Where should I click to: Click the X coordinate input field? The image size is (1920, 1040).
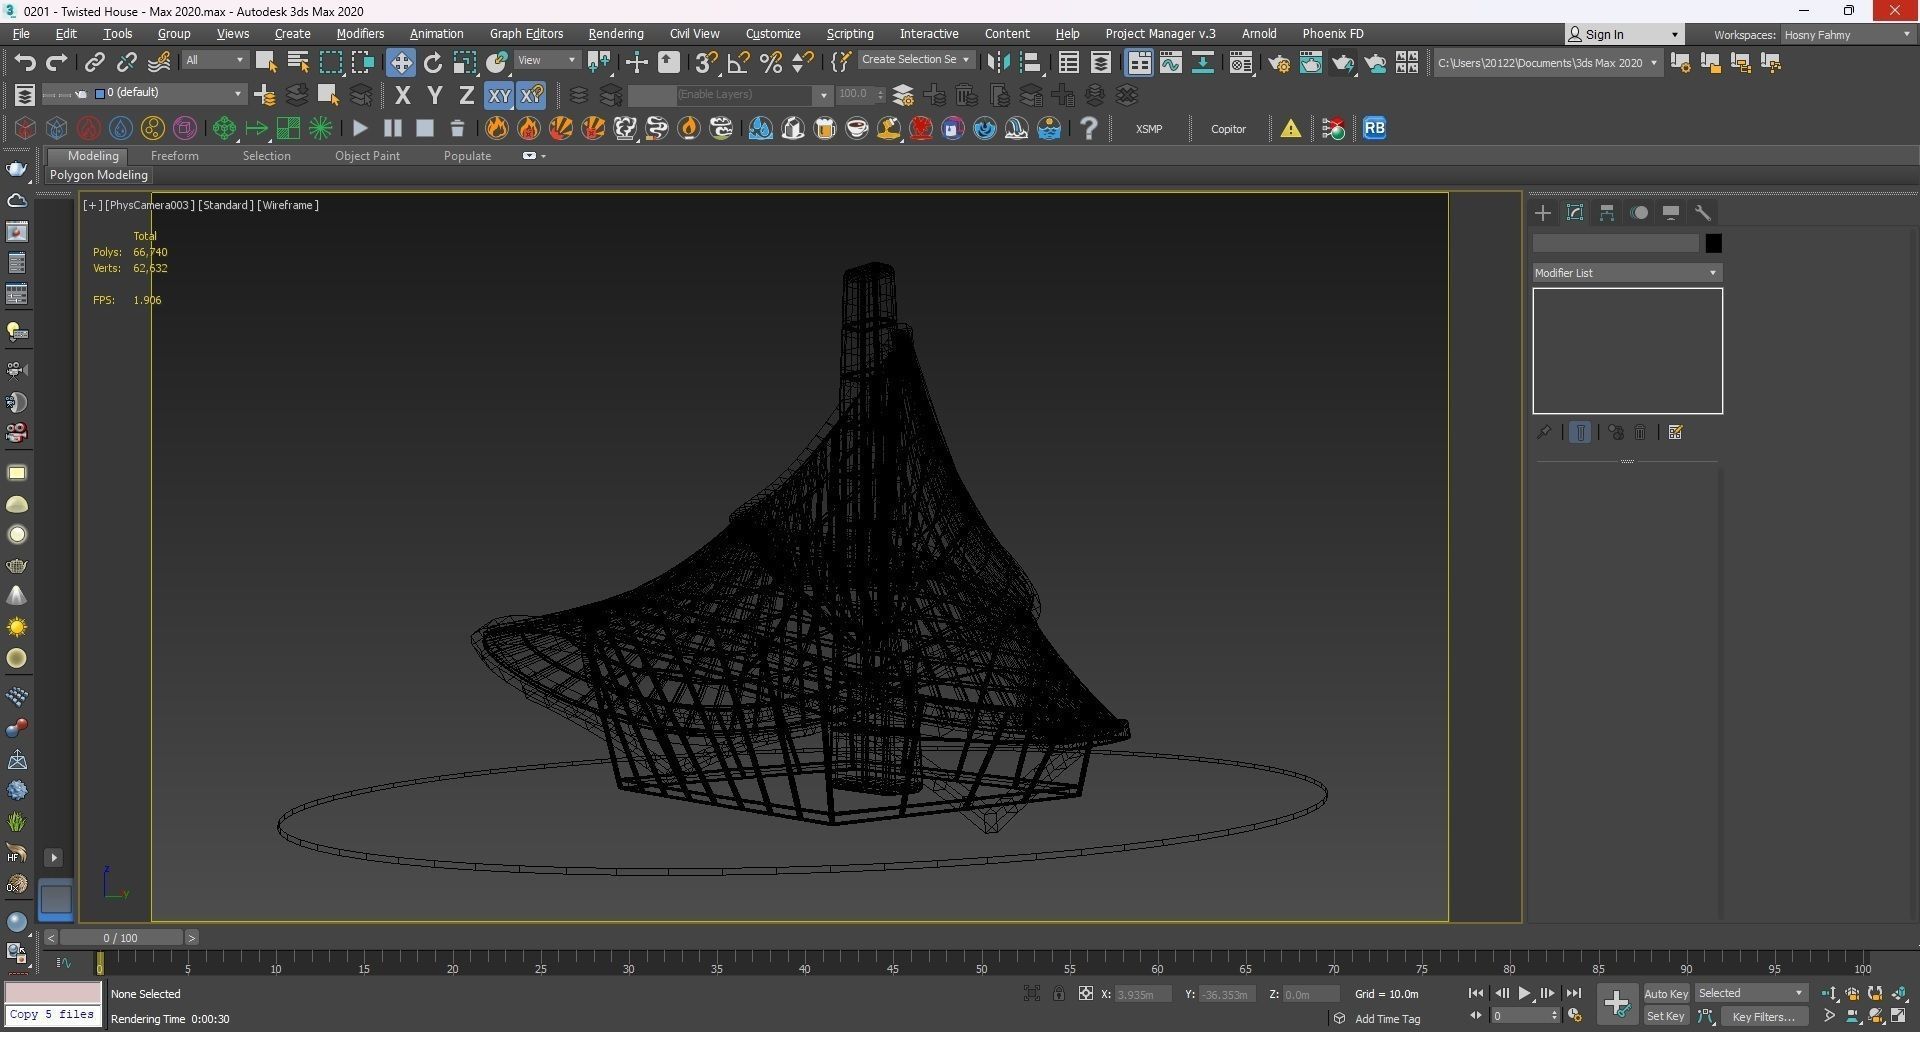[1142, 994]
